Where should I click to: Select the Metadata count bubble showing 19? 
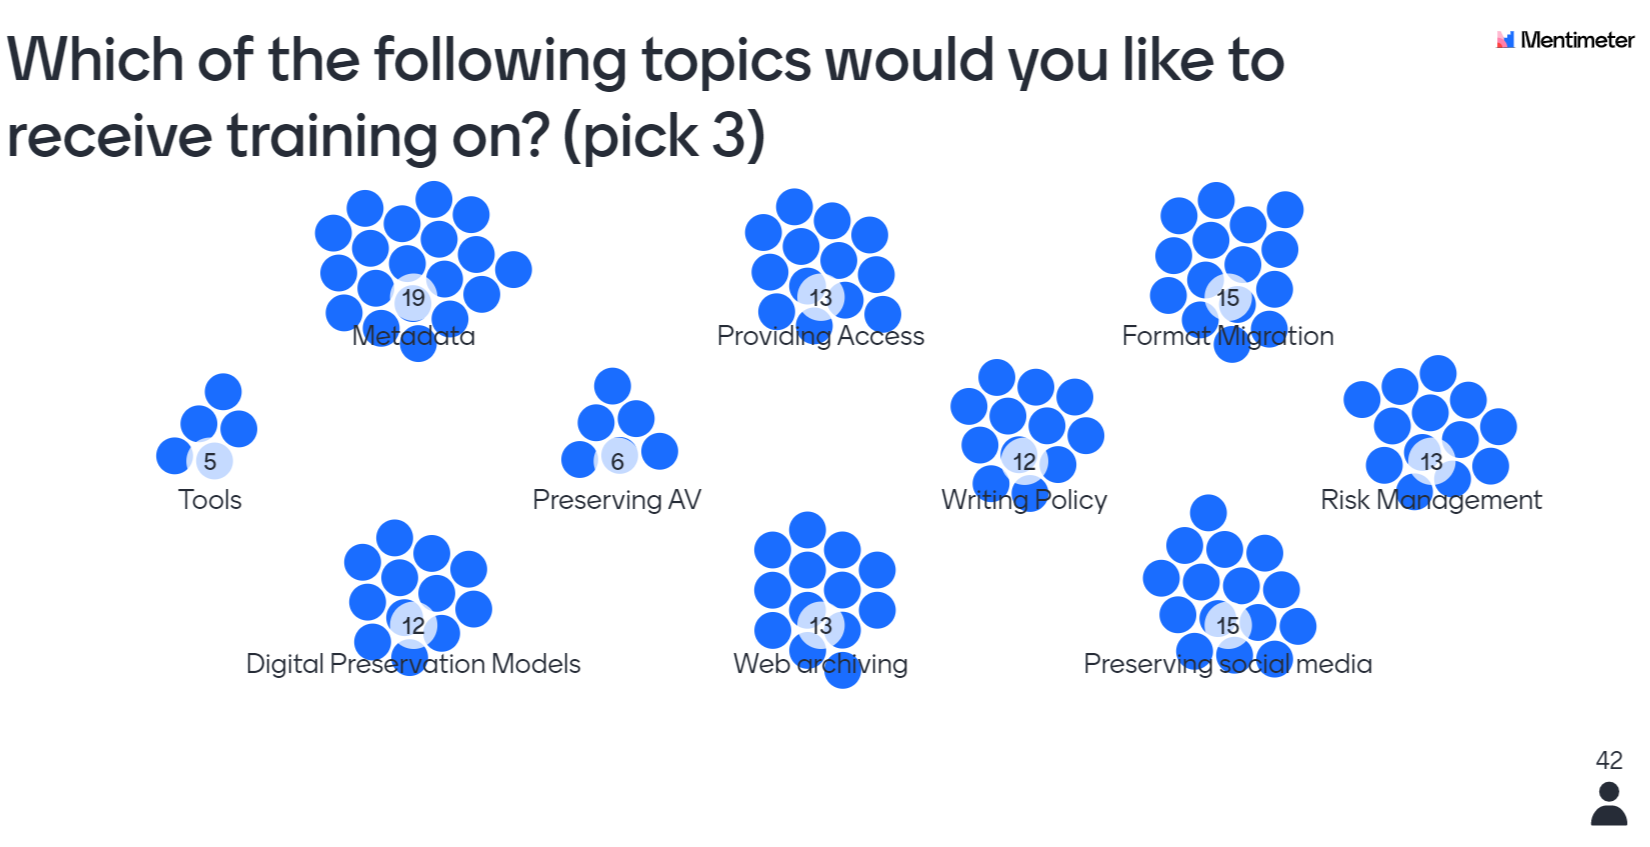tap(413, 298)
